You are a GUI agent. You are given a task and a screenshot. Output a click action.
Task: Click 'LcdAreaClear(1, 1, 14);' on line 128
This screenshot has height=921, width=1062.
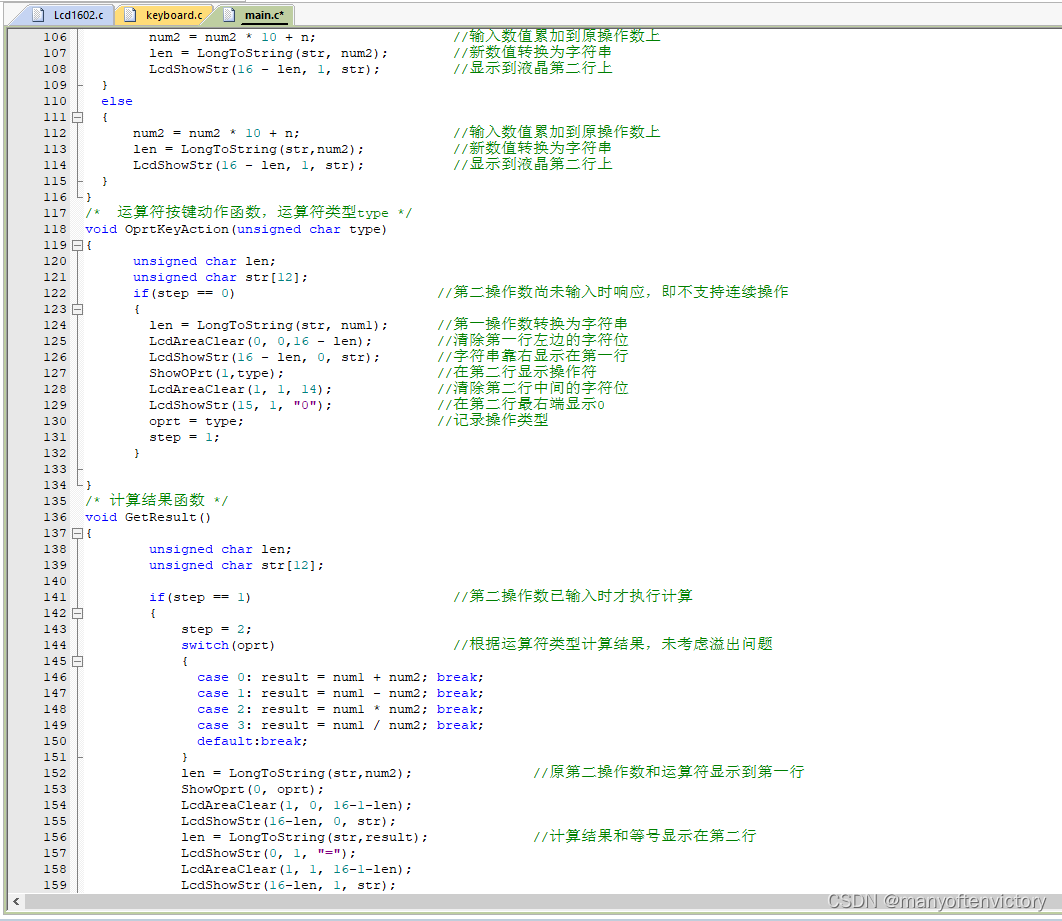click(240, 389)
